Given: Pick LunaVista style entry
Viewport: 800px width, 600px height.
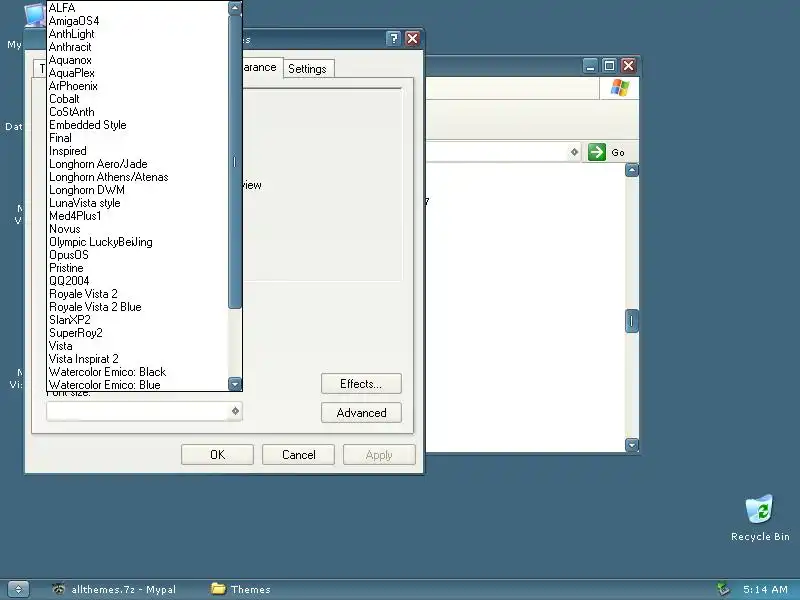Looking at the screenshot, I should pos(137,203).
